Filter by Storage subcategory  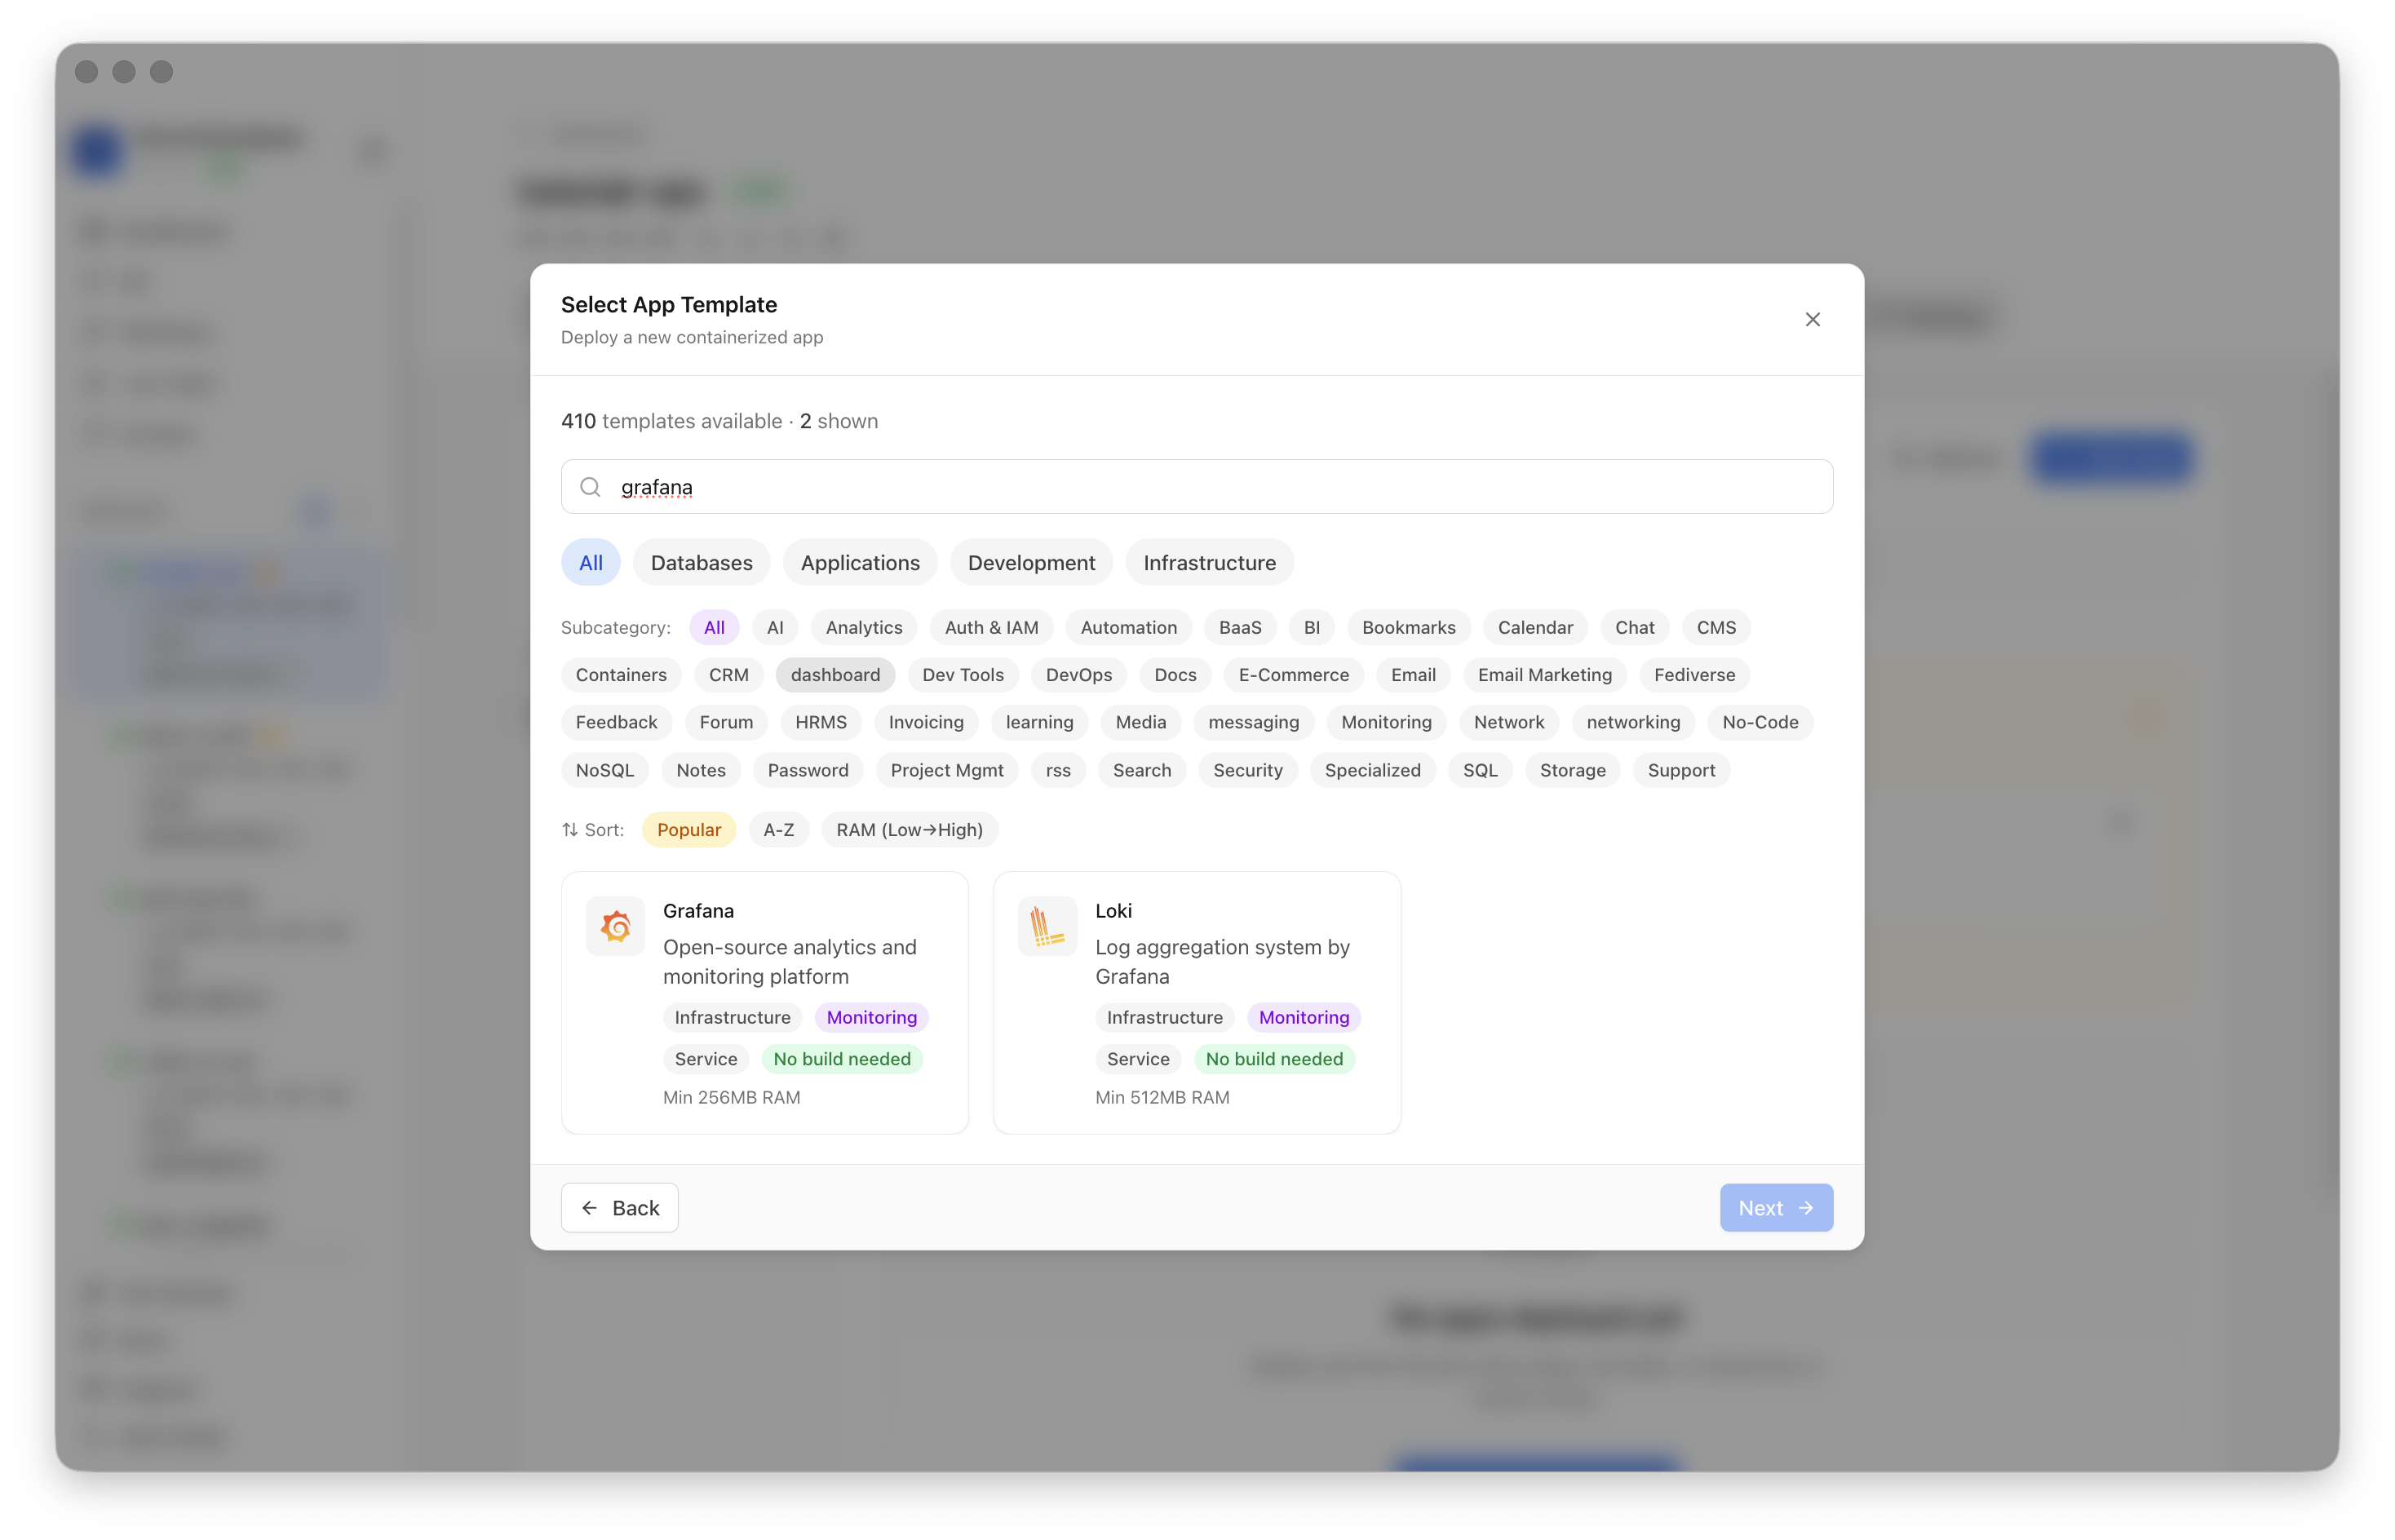tap(1572, 770)
